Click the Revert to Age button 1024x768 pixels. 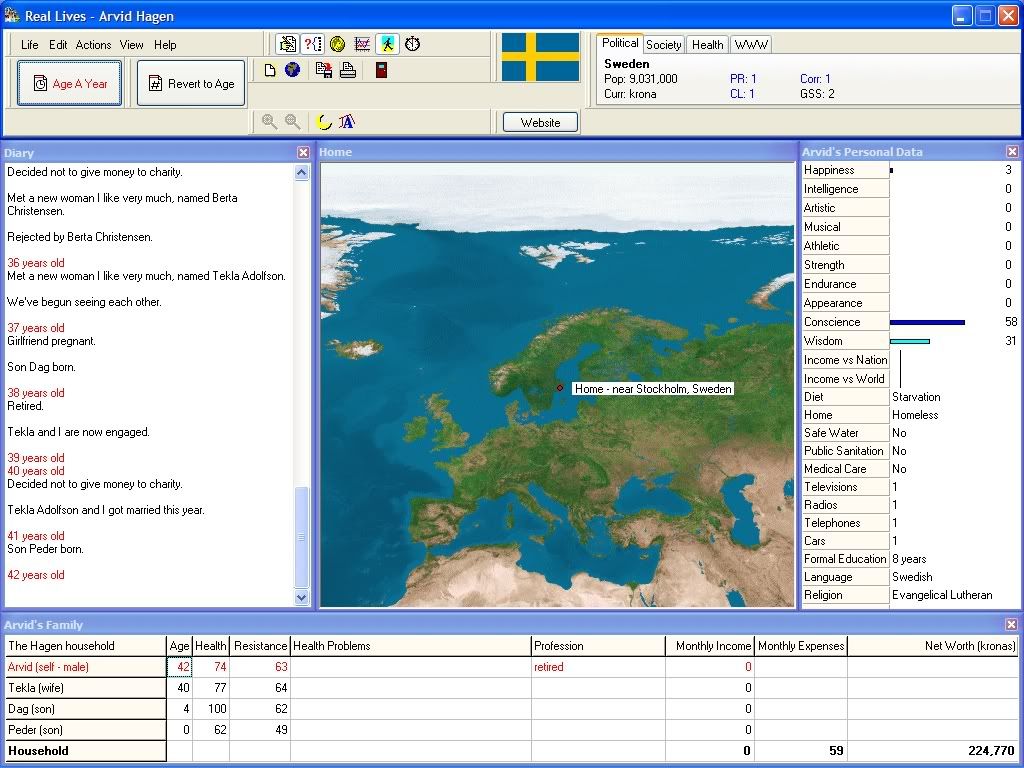(x=191, y=84)
